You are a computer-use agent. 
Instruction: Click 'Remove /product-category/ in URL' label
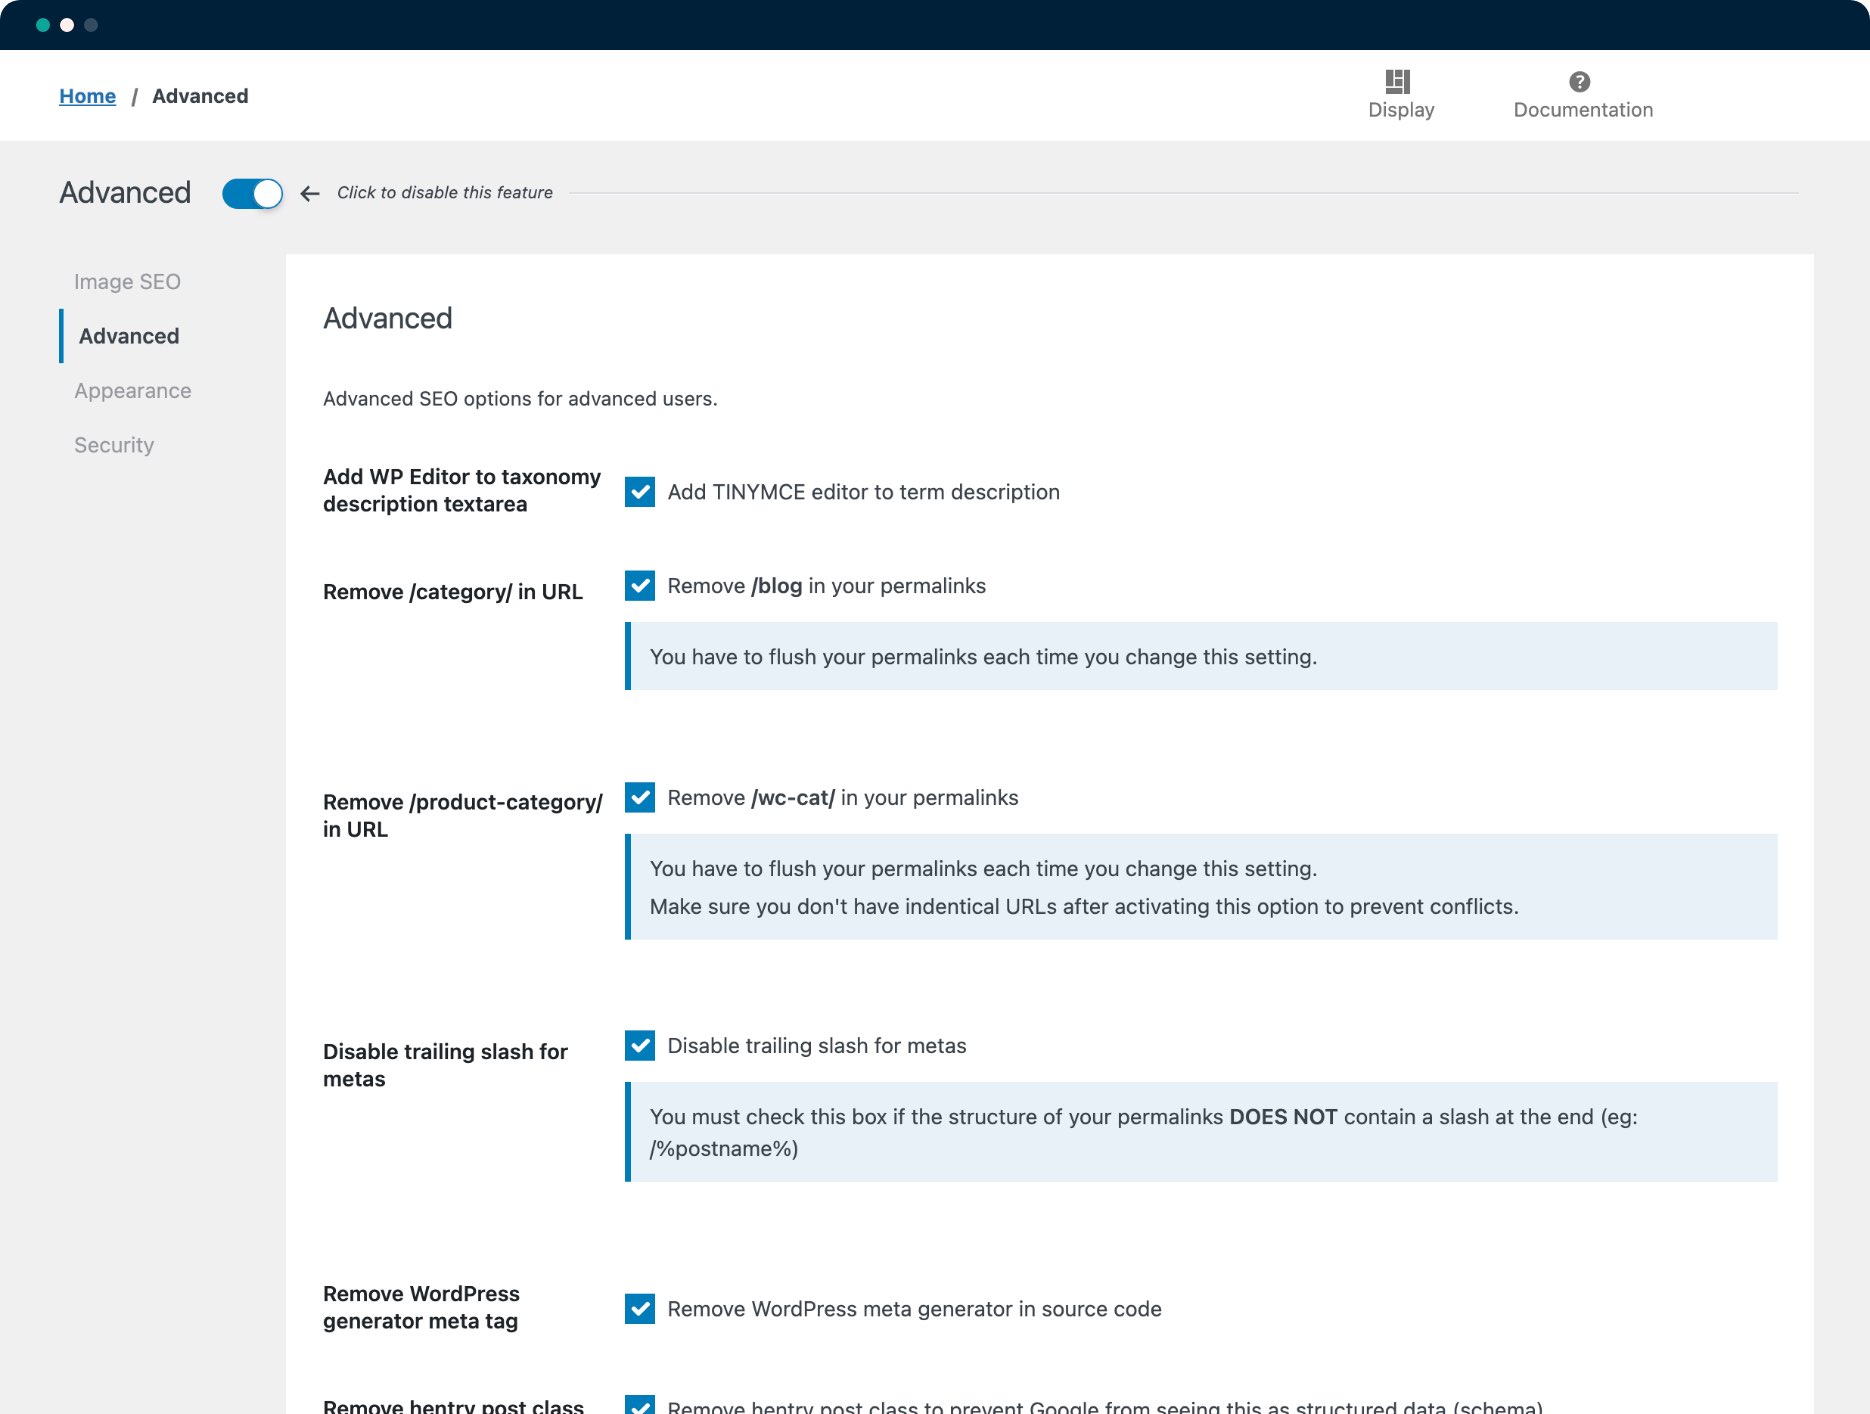[x=463, y=815]
